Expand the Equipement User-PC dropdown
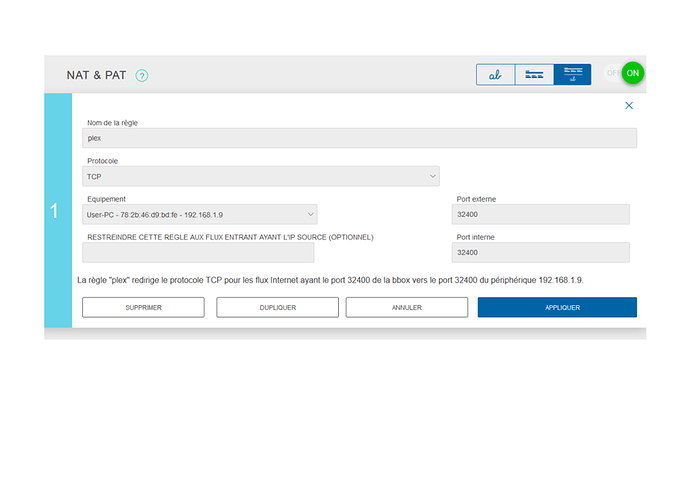Viewport: 690px width, 487px height. pyautogui.click(x=199, y=215)
